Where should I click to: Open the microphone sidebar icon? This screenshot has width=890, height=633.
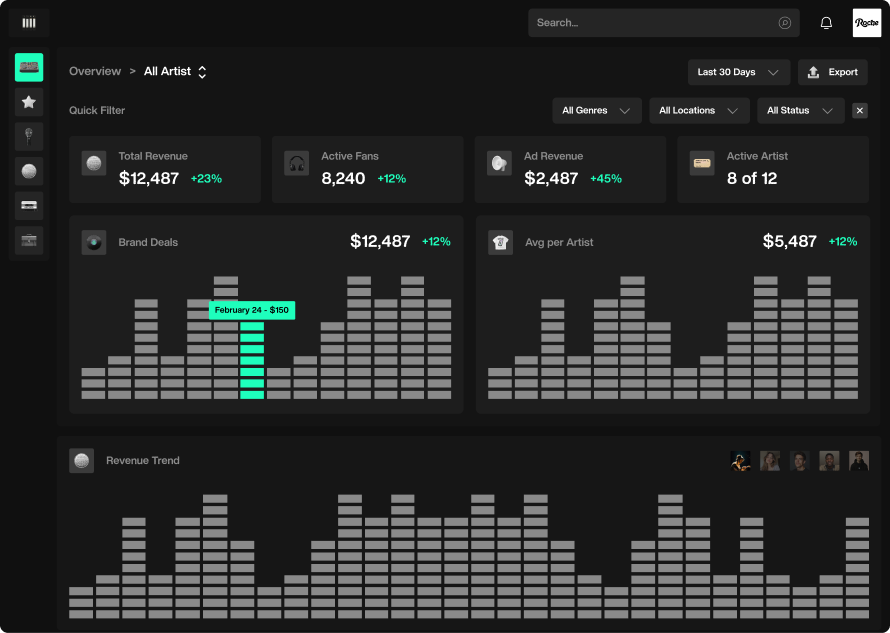[x=29, y=137]
